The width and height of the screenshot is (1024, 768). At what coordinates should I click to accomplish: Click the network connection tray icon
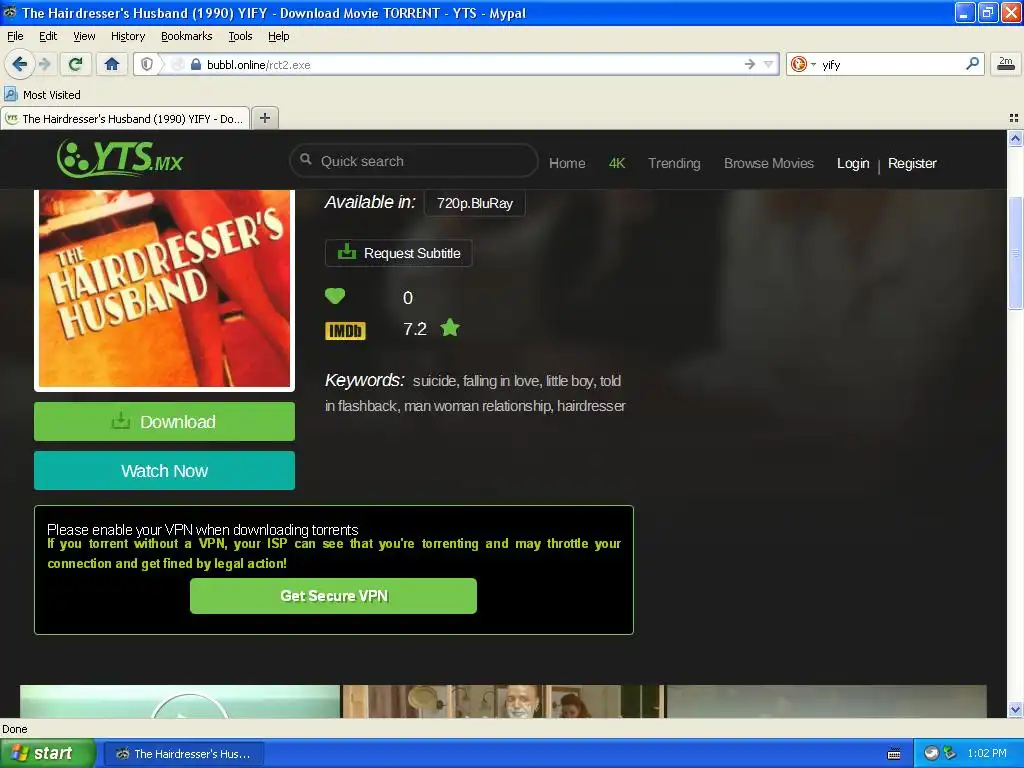[950, 753]
